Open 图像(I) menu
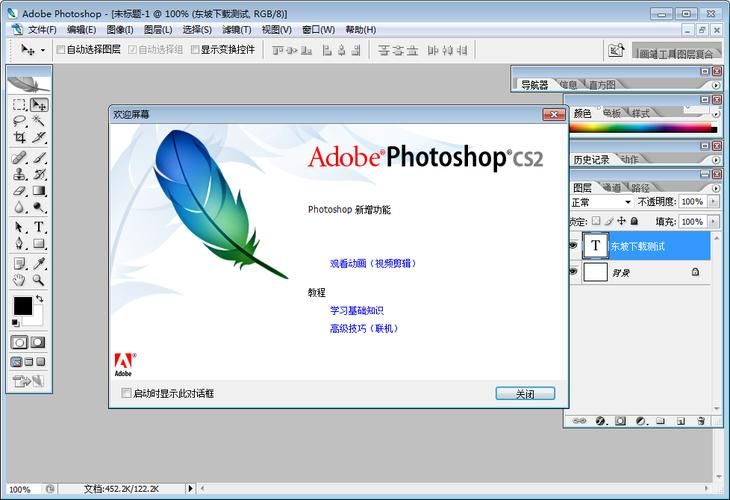Screen dimensions: 730x500 tap(120, 30)
